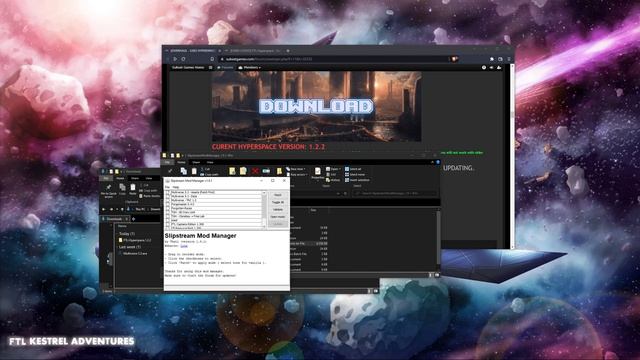
Task: Click search box in front Explorer window
Action: [x=394, y=193]
